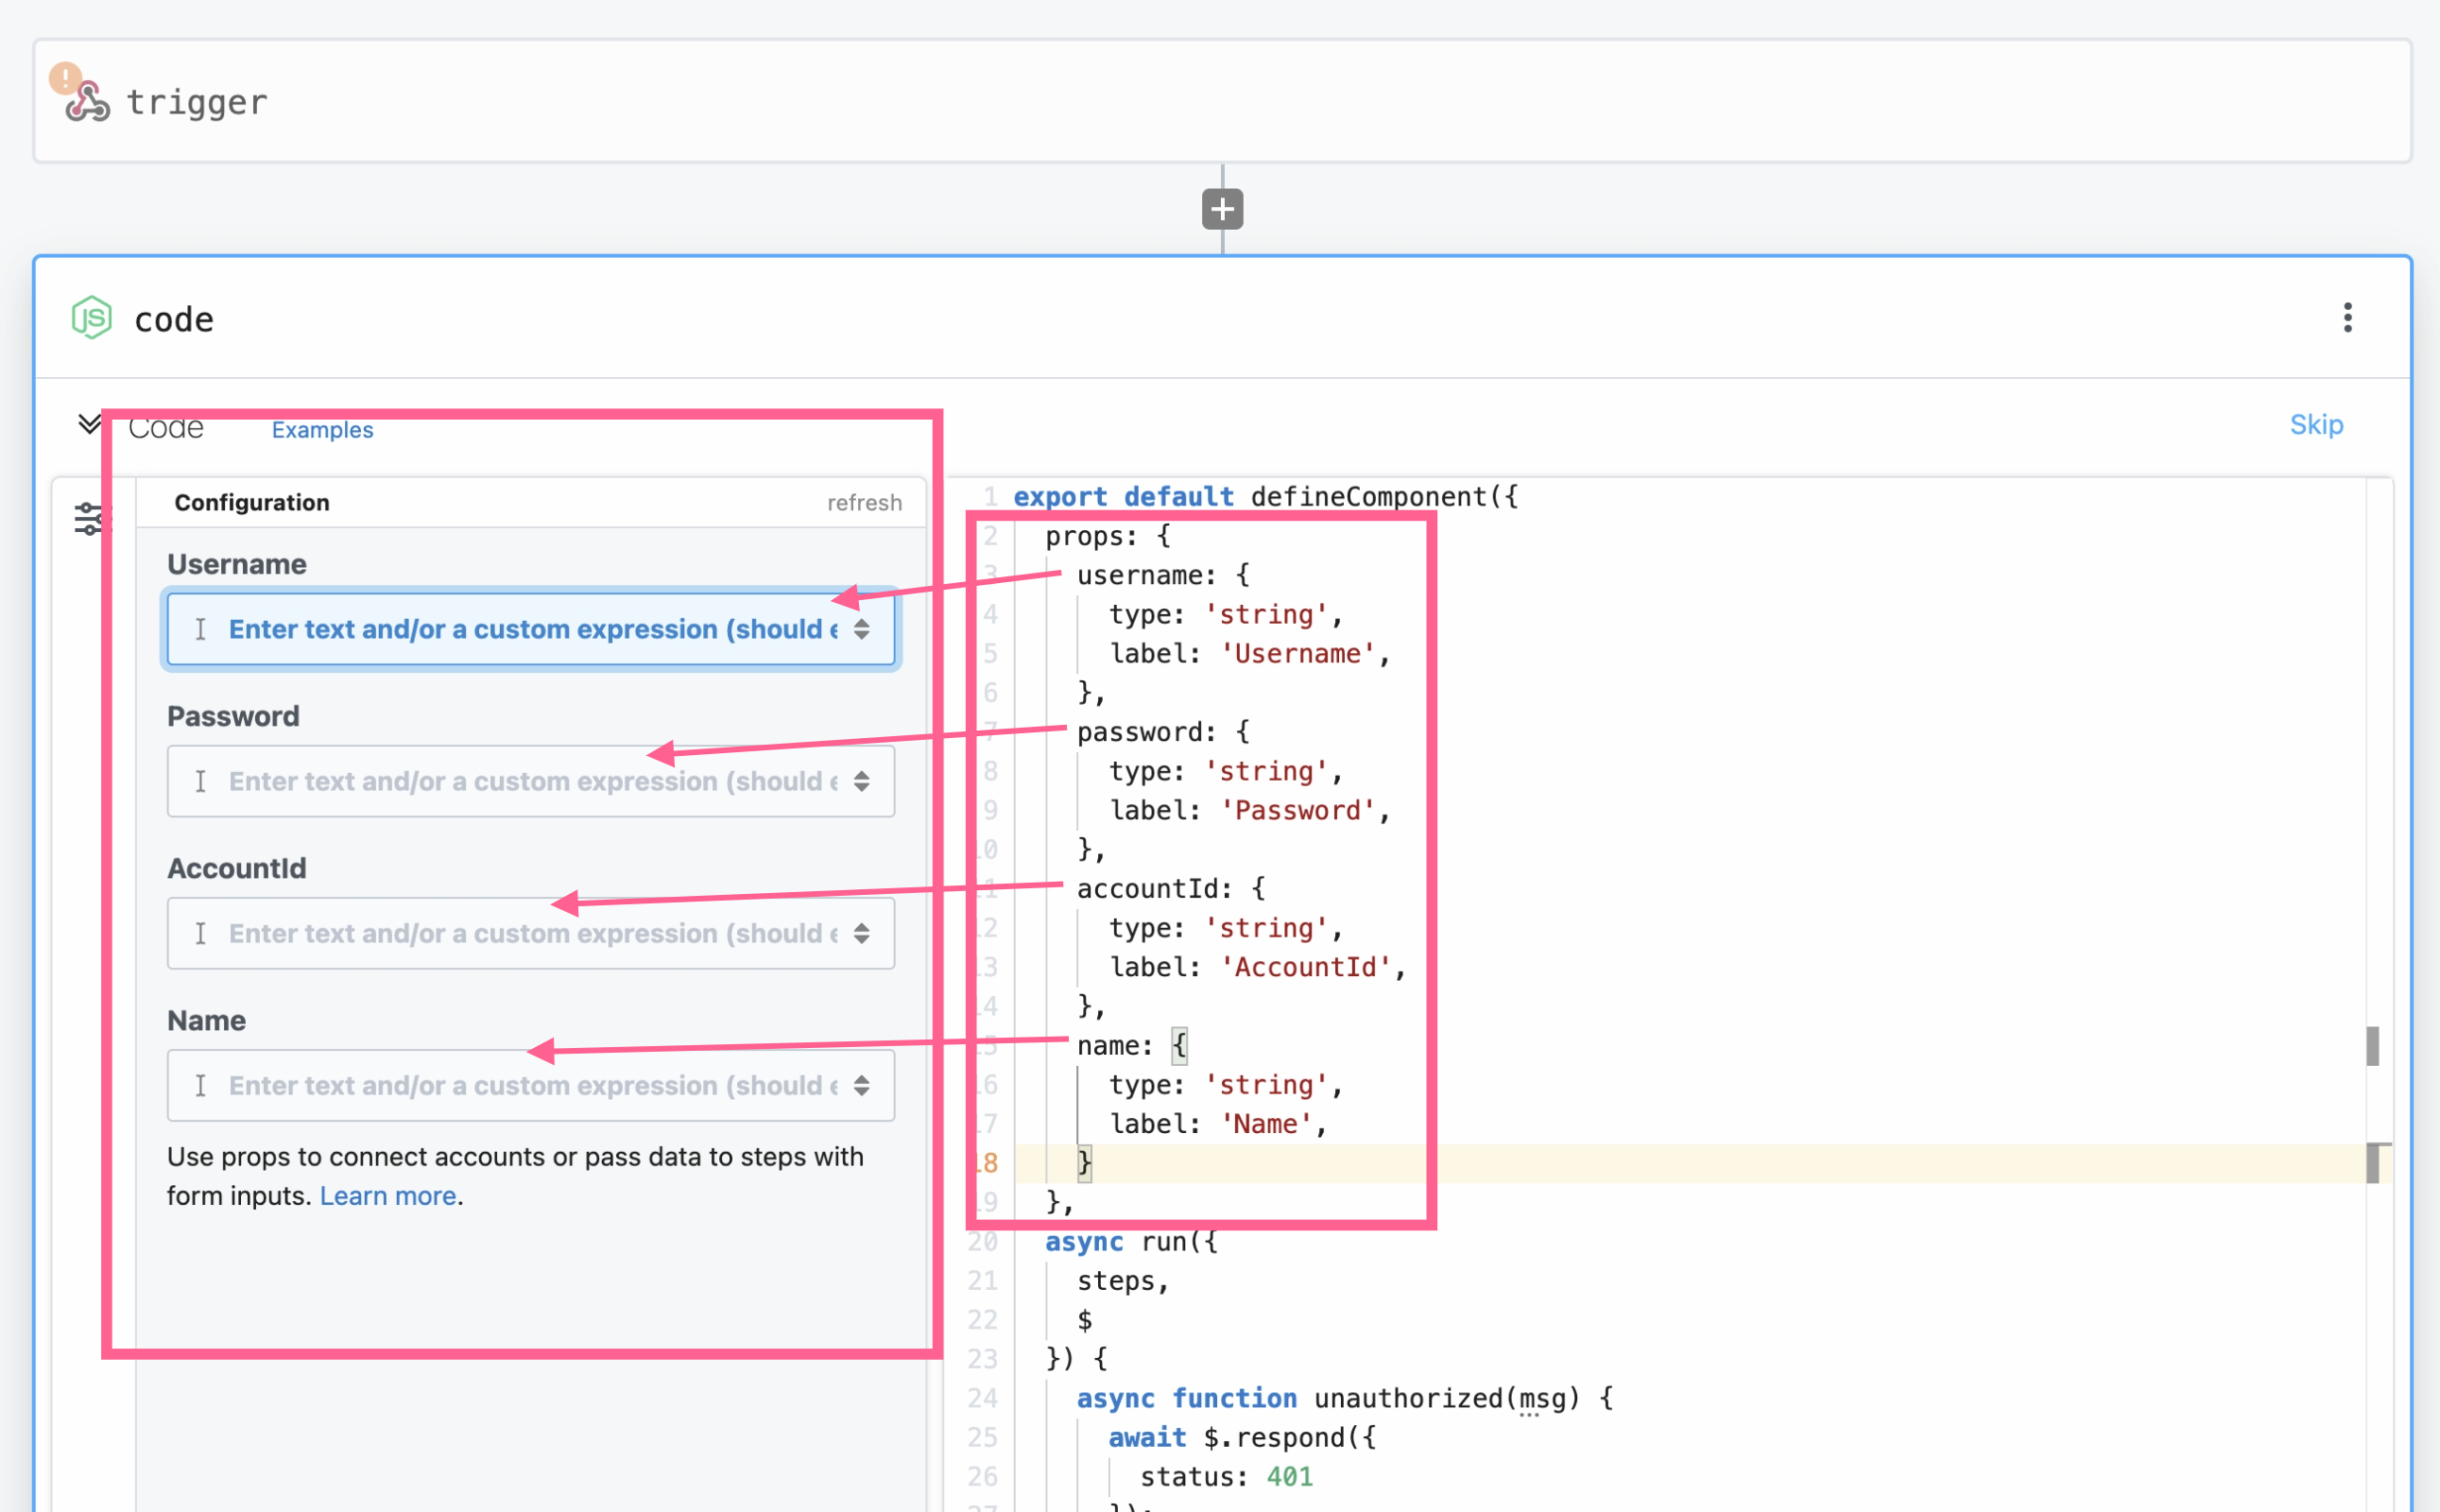Viewport: 2440px width, 1512px height.
Task: Click the async run({ code line
Action: 1131,1242
